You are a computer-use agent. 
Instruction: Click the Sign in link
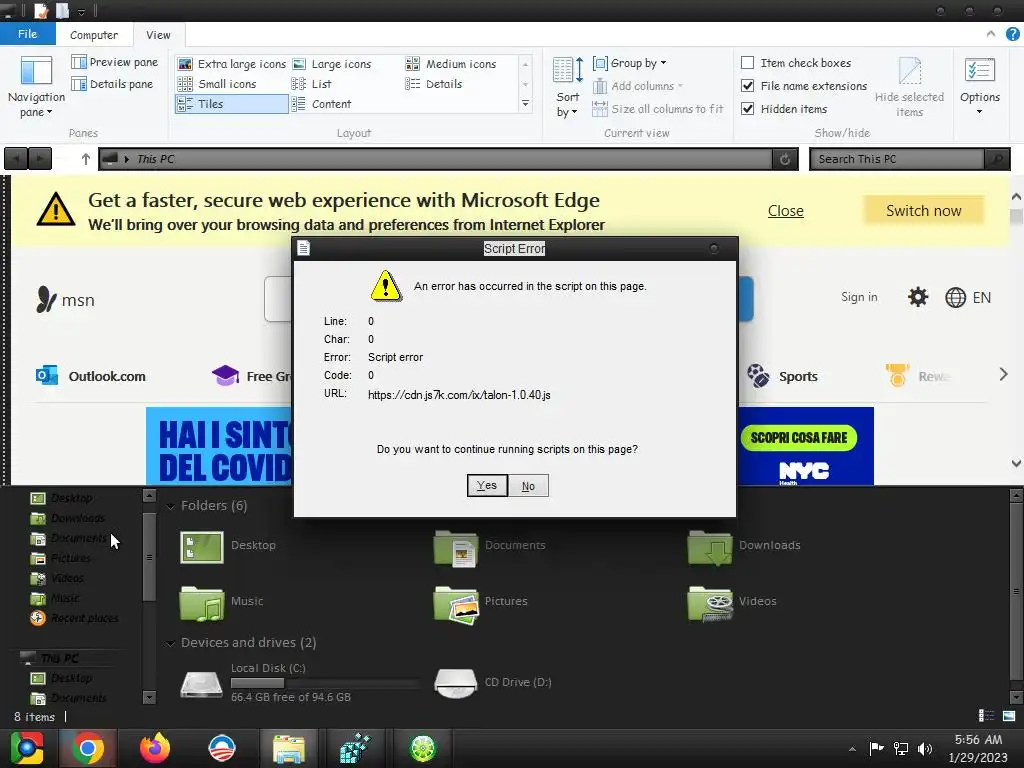[x=859, y=297]
